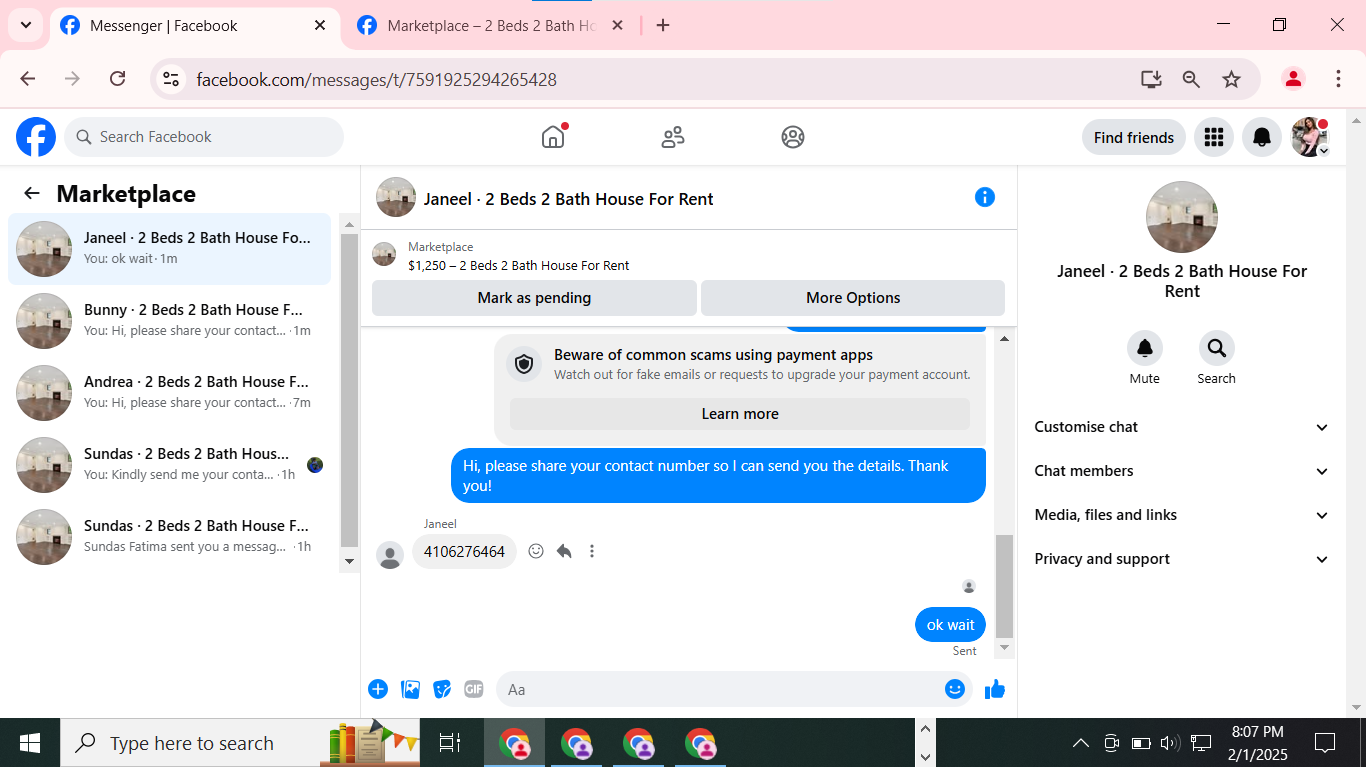Image resolution: width=1366 pixels, height=767 pixels.
Task: Choose a GIF from the composer
Action: pos(474,689)
